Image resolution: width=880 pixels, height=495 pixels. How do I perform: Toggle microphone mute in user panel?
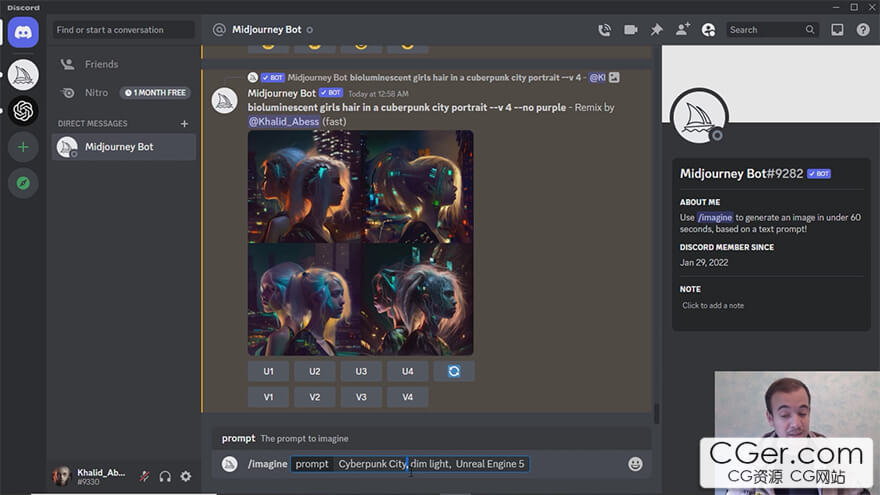[144, 476]
